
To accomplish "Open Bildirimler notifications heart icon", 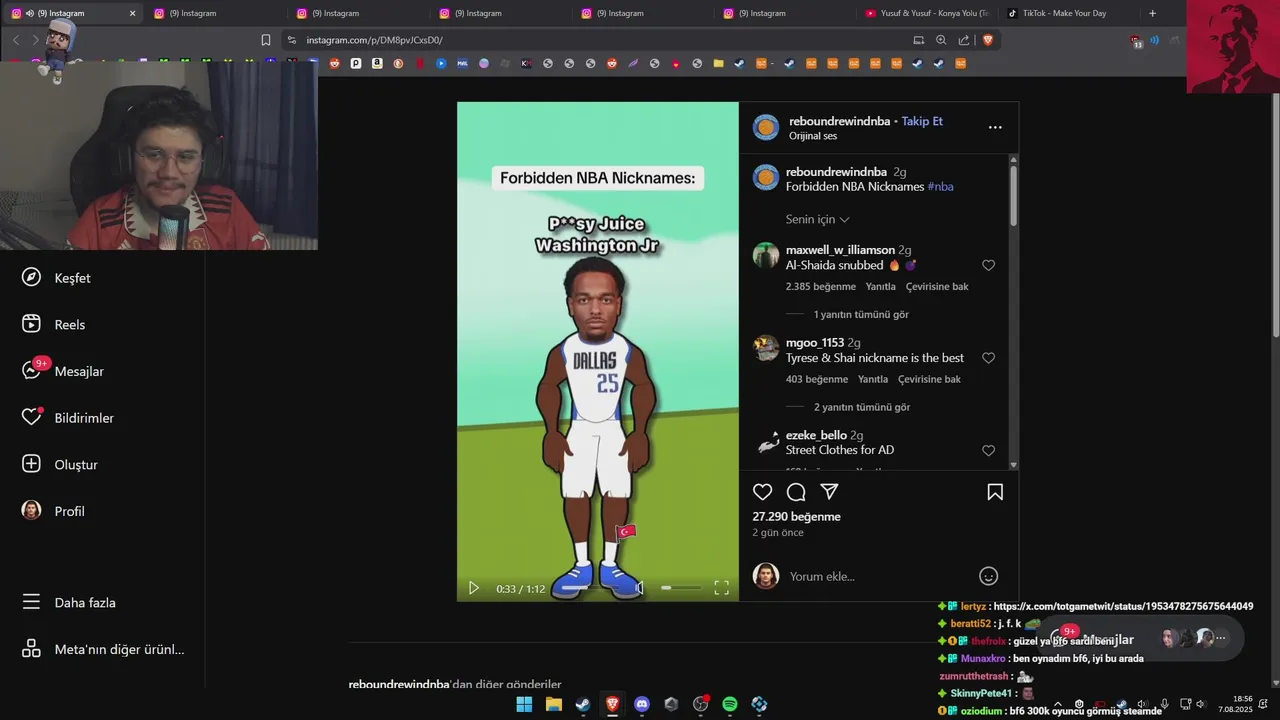I will [31, 417].
